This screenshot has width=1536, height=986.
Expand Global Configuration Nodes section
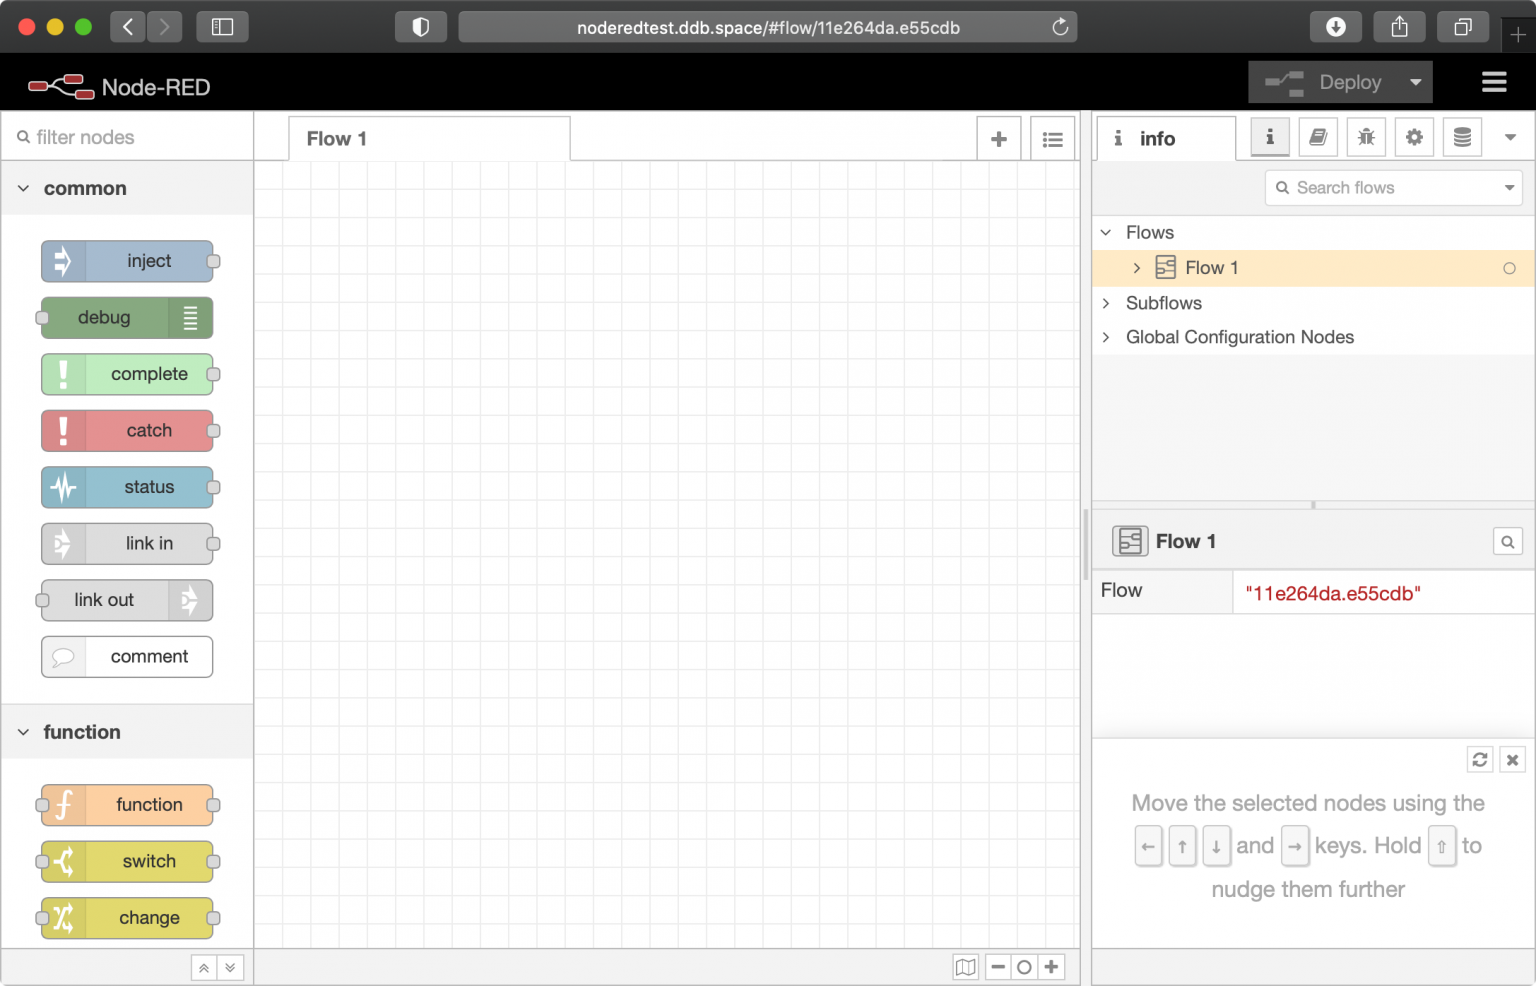(x=1106, y=337)
